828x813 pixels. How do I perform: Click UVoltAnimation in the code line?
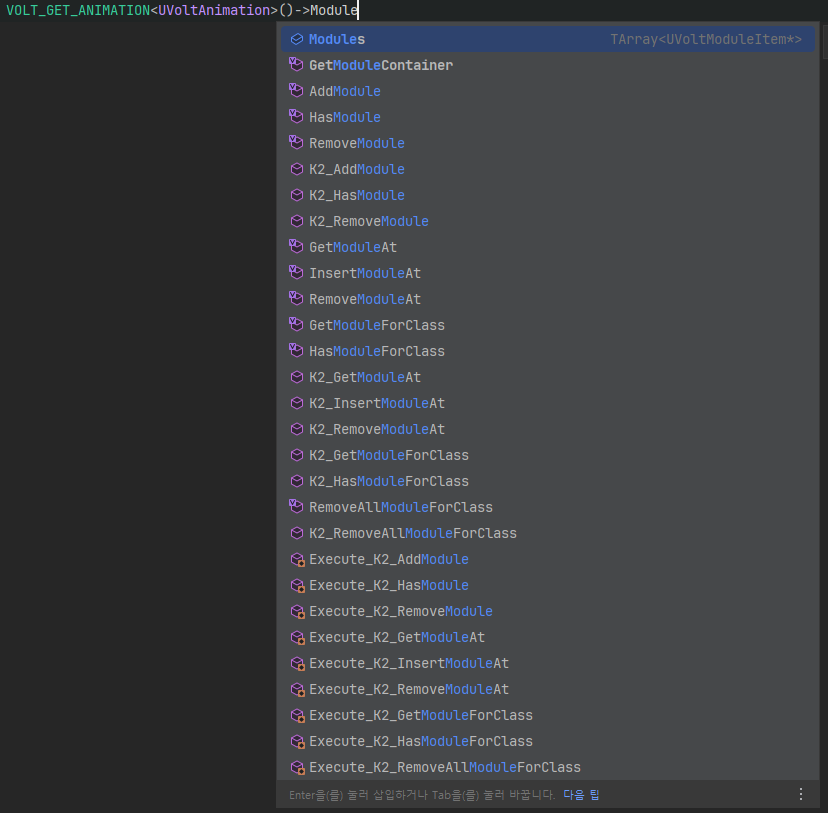218,10
